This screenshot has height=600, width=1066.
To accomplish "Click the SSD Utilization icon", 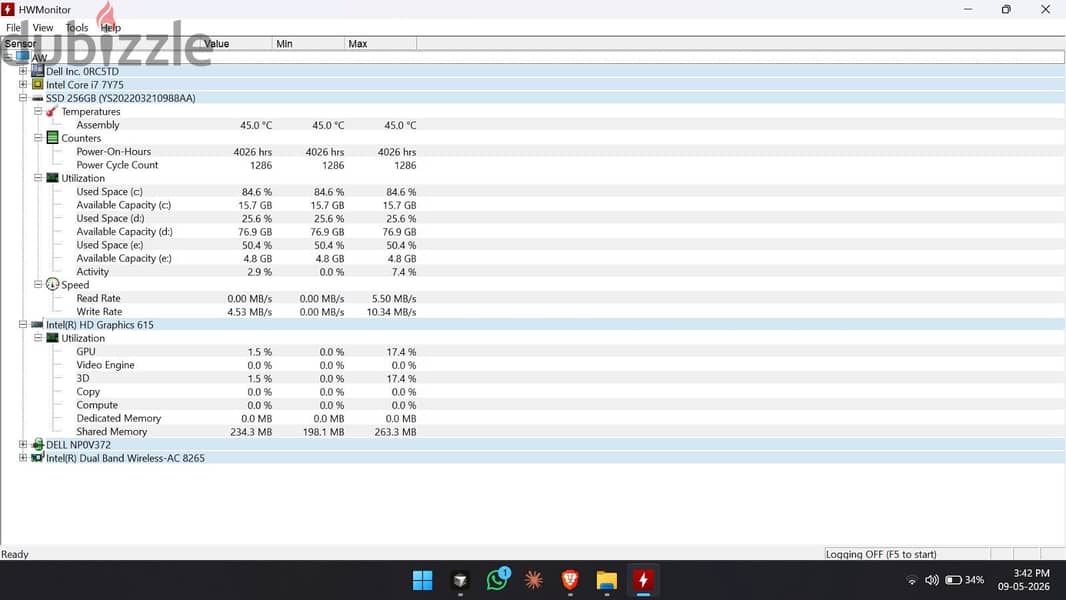I will [x=52, y=178].
